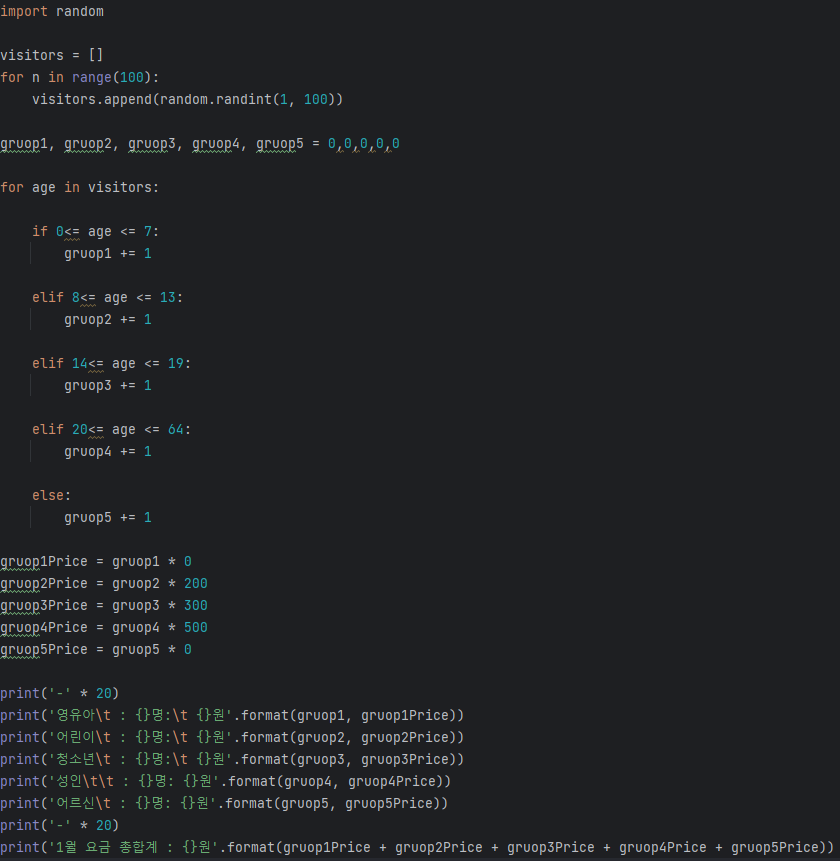The width and height of the screenshot is (840, 861).
Task: Click the 'elif 20<= age <= 64:' condition
Action: click(111, 429)
